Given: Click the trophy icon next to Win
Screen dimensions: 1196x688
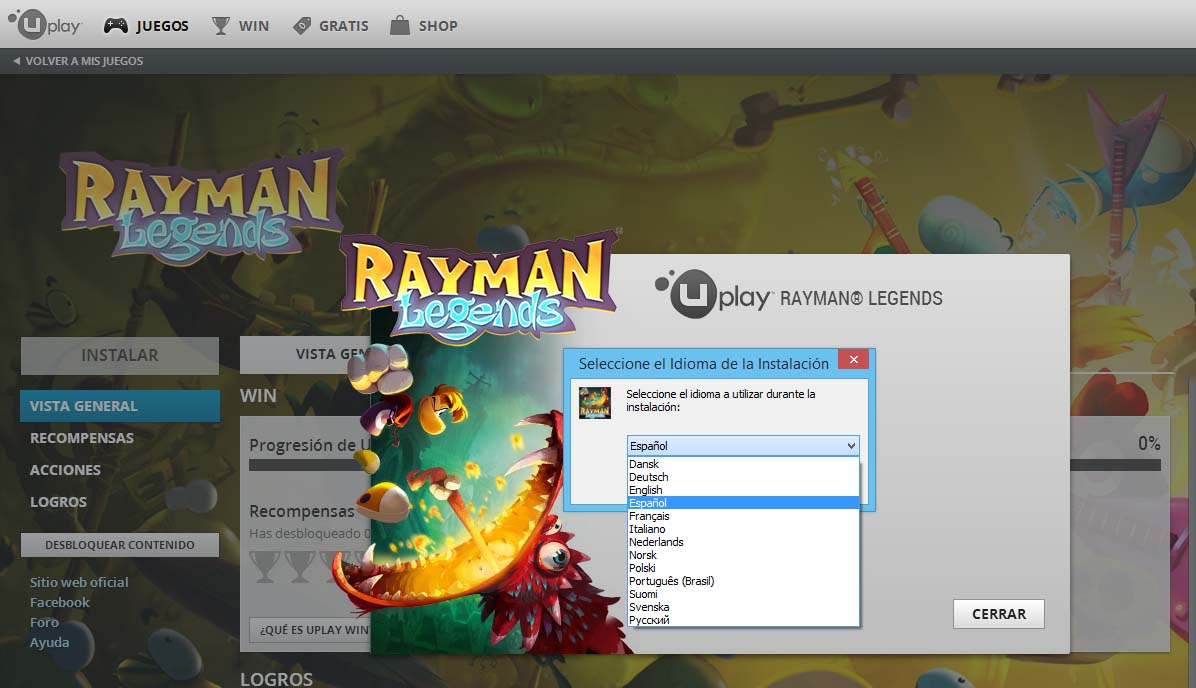Looking at the screenshot, I should [x=220, y=26].
